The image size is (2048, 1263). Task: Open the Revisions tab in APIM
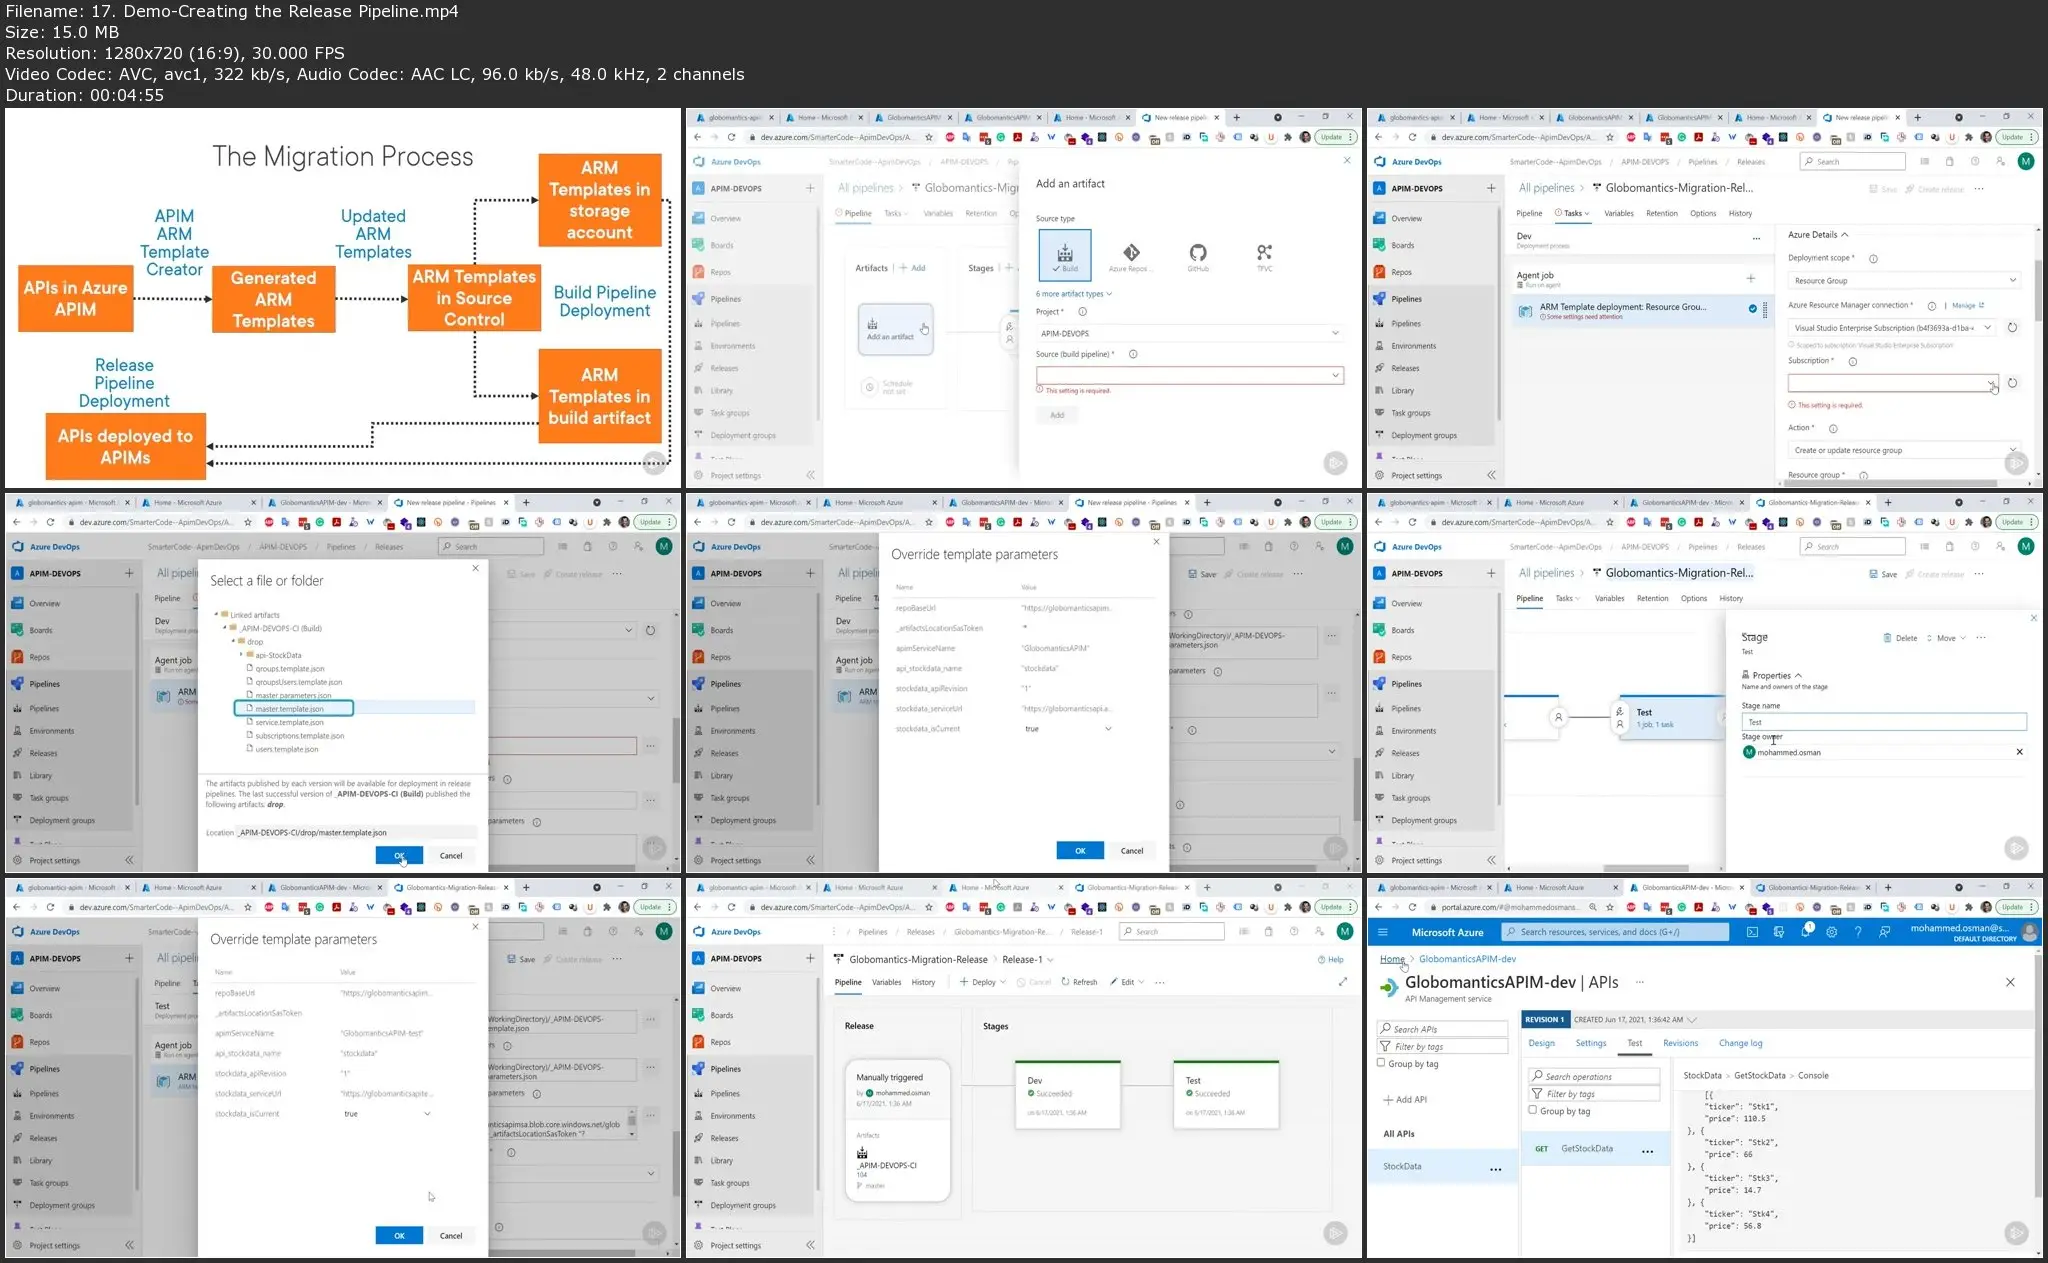pyautogui.click(x=1680, y=1043)
